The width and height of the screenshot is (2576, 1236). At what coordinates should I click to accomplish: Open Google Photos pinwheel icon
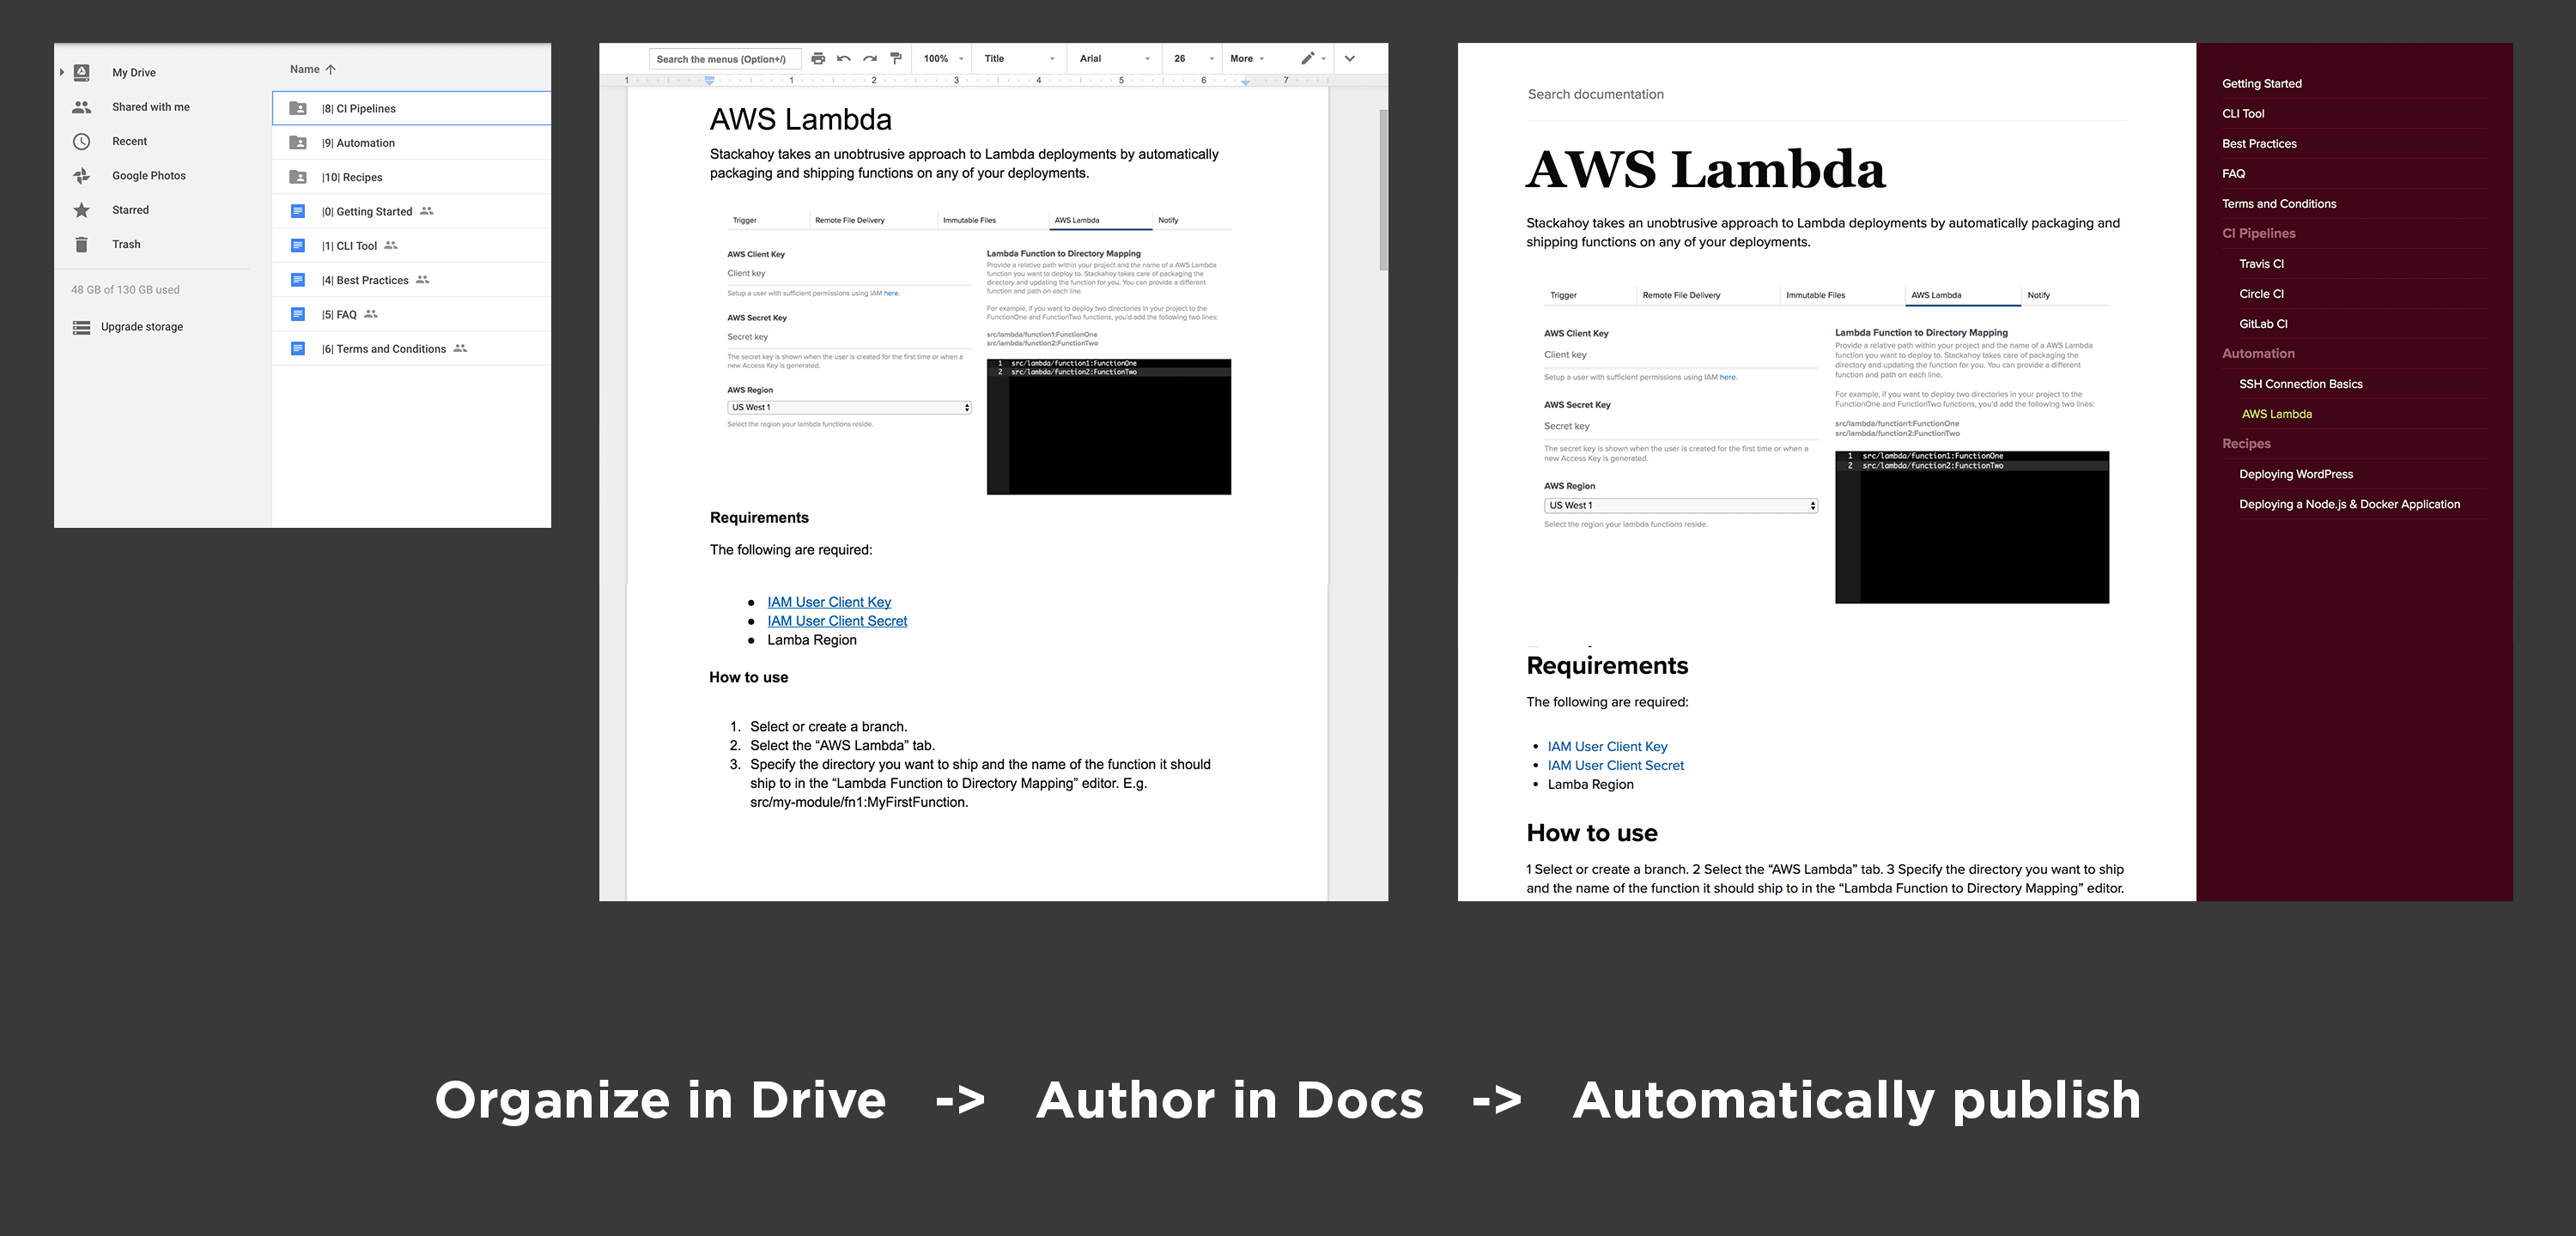(82, 176)
